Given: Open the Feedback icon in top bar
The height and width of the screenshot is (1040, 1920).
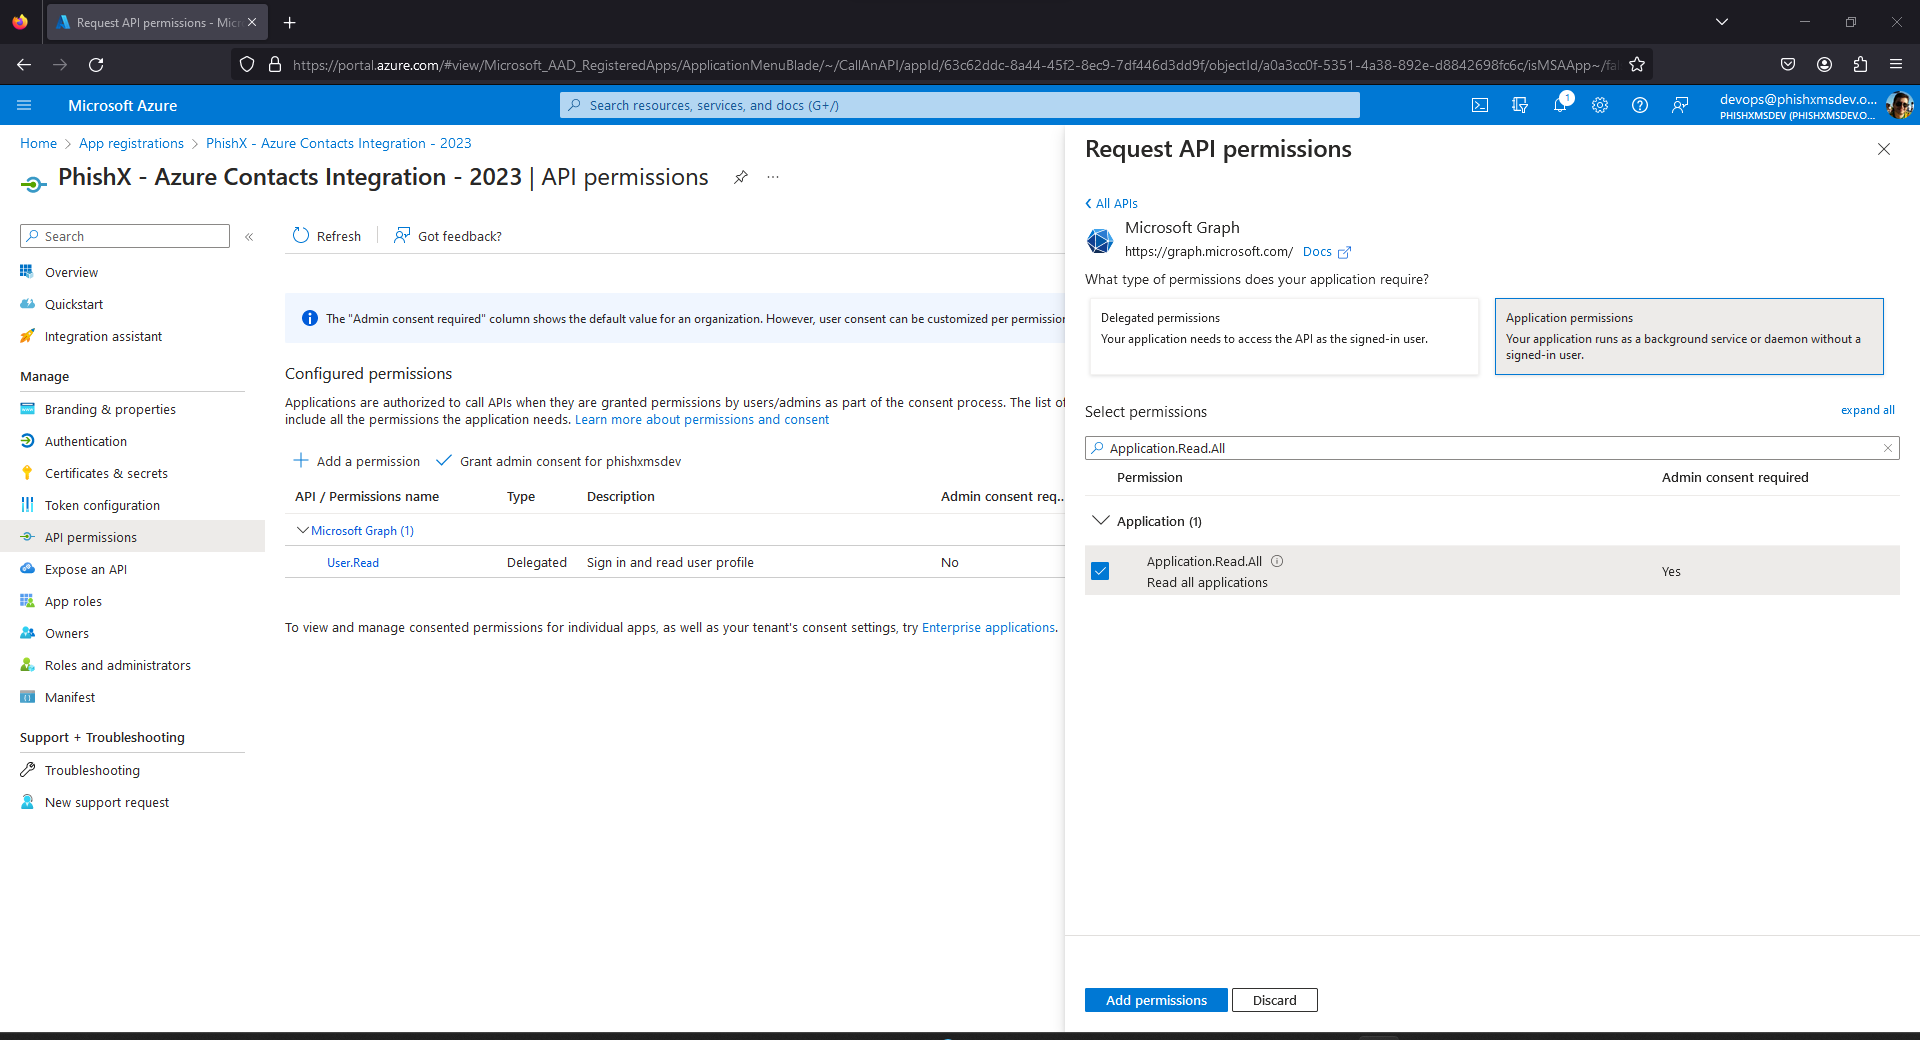Looking at the screenshot, I should coord(1680,105).
